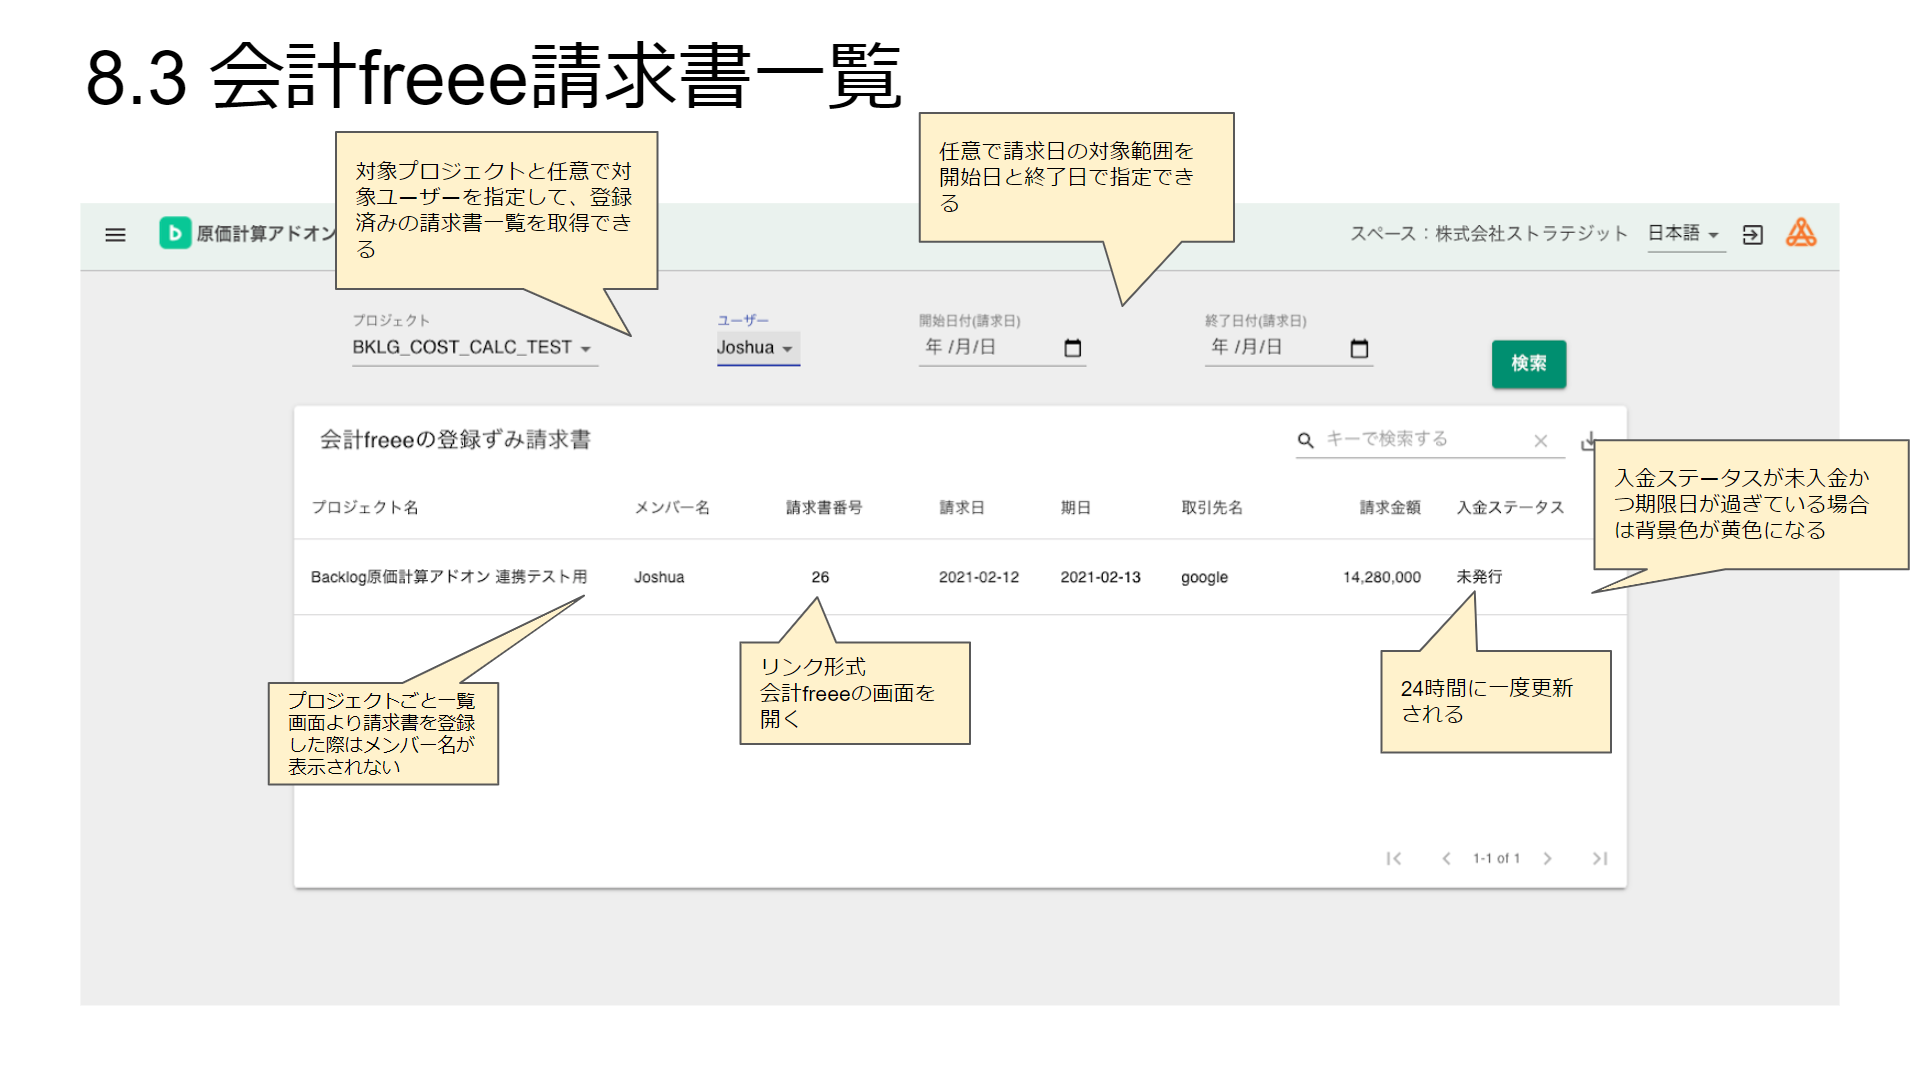The width and height of the screenshot is (1920, 1080).
Task: Click the 未発行 status cell
Action: (1479, 577)
